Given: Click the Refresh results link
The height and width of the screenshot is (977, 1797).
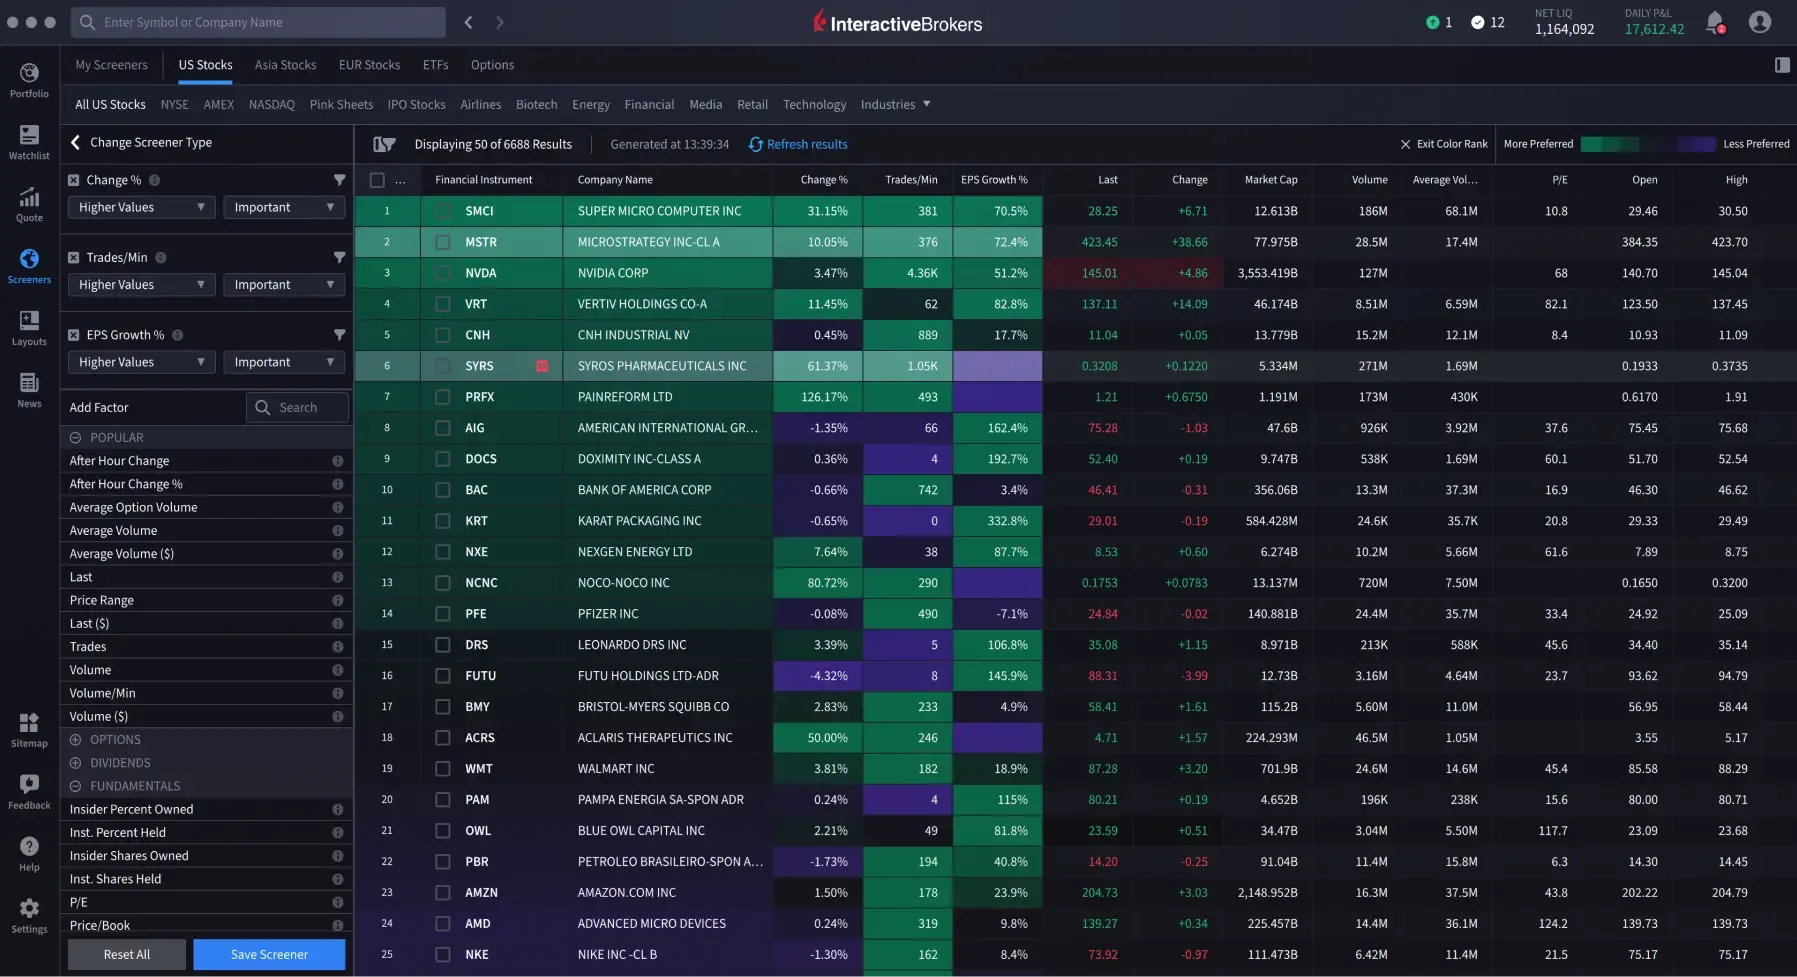Looking at the screenshot, I should point(798,144).
